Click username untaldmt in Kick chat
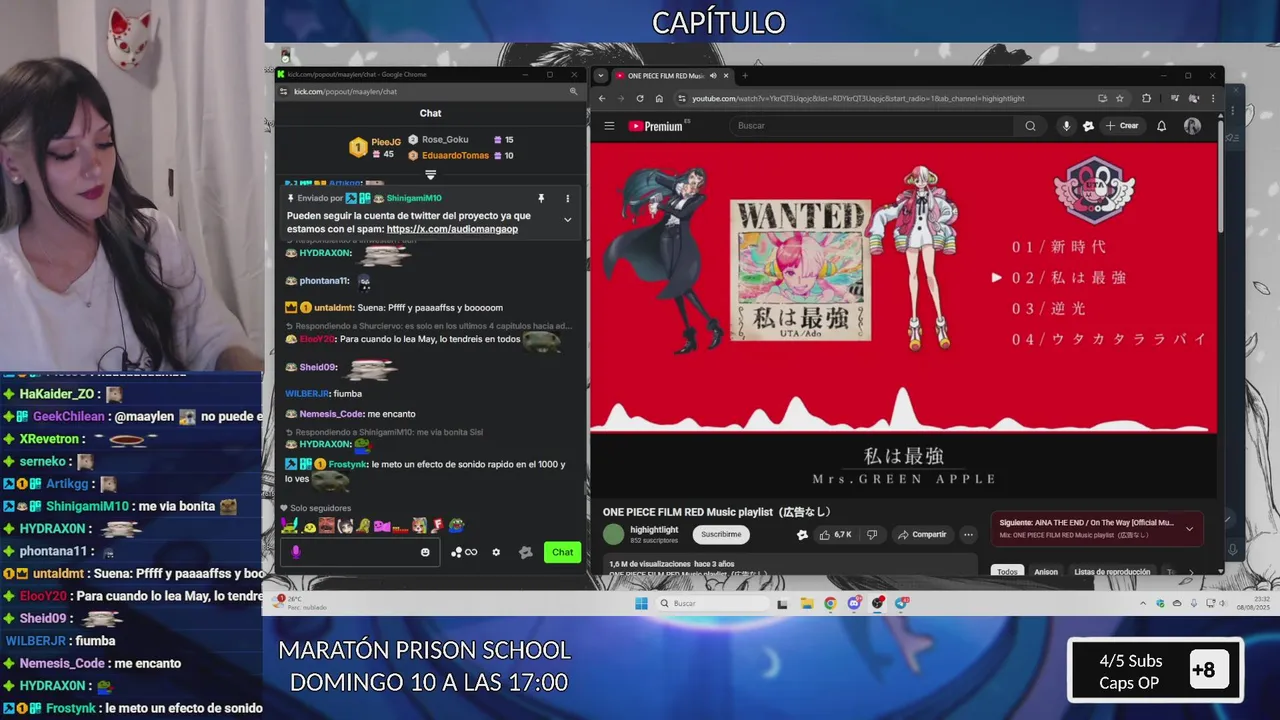 pos(334,308)
